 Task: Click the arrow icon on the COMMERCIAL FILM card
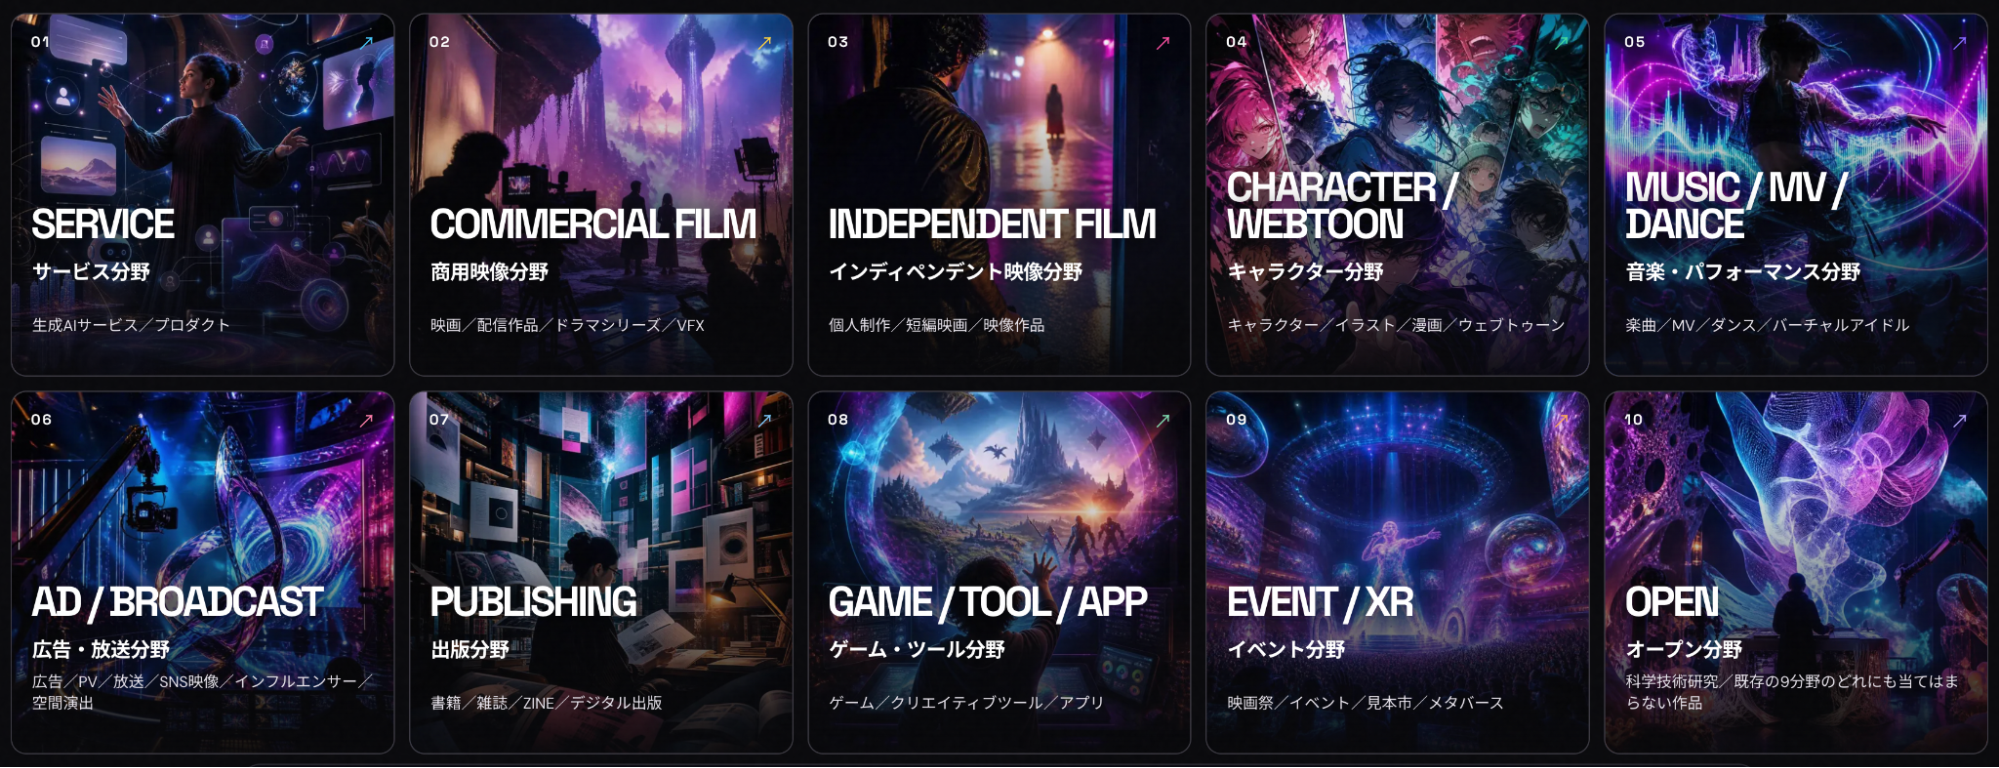click(765, 42)
